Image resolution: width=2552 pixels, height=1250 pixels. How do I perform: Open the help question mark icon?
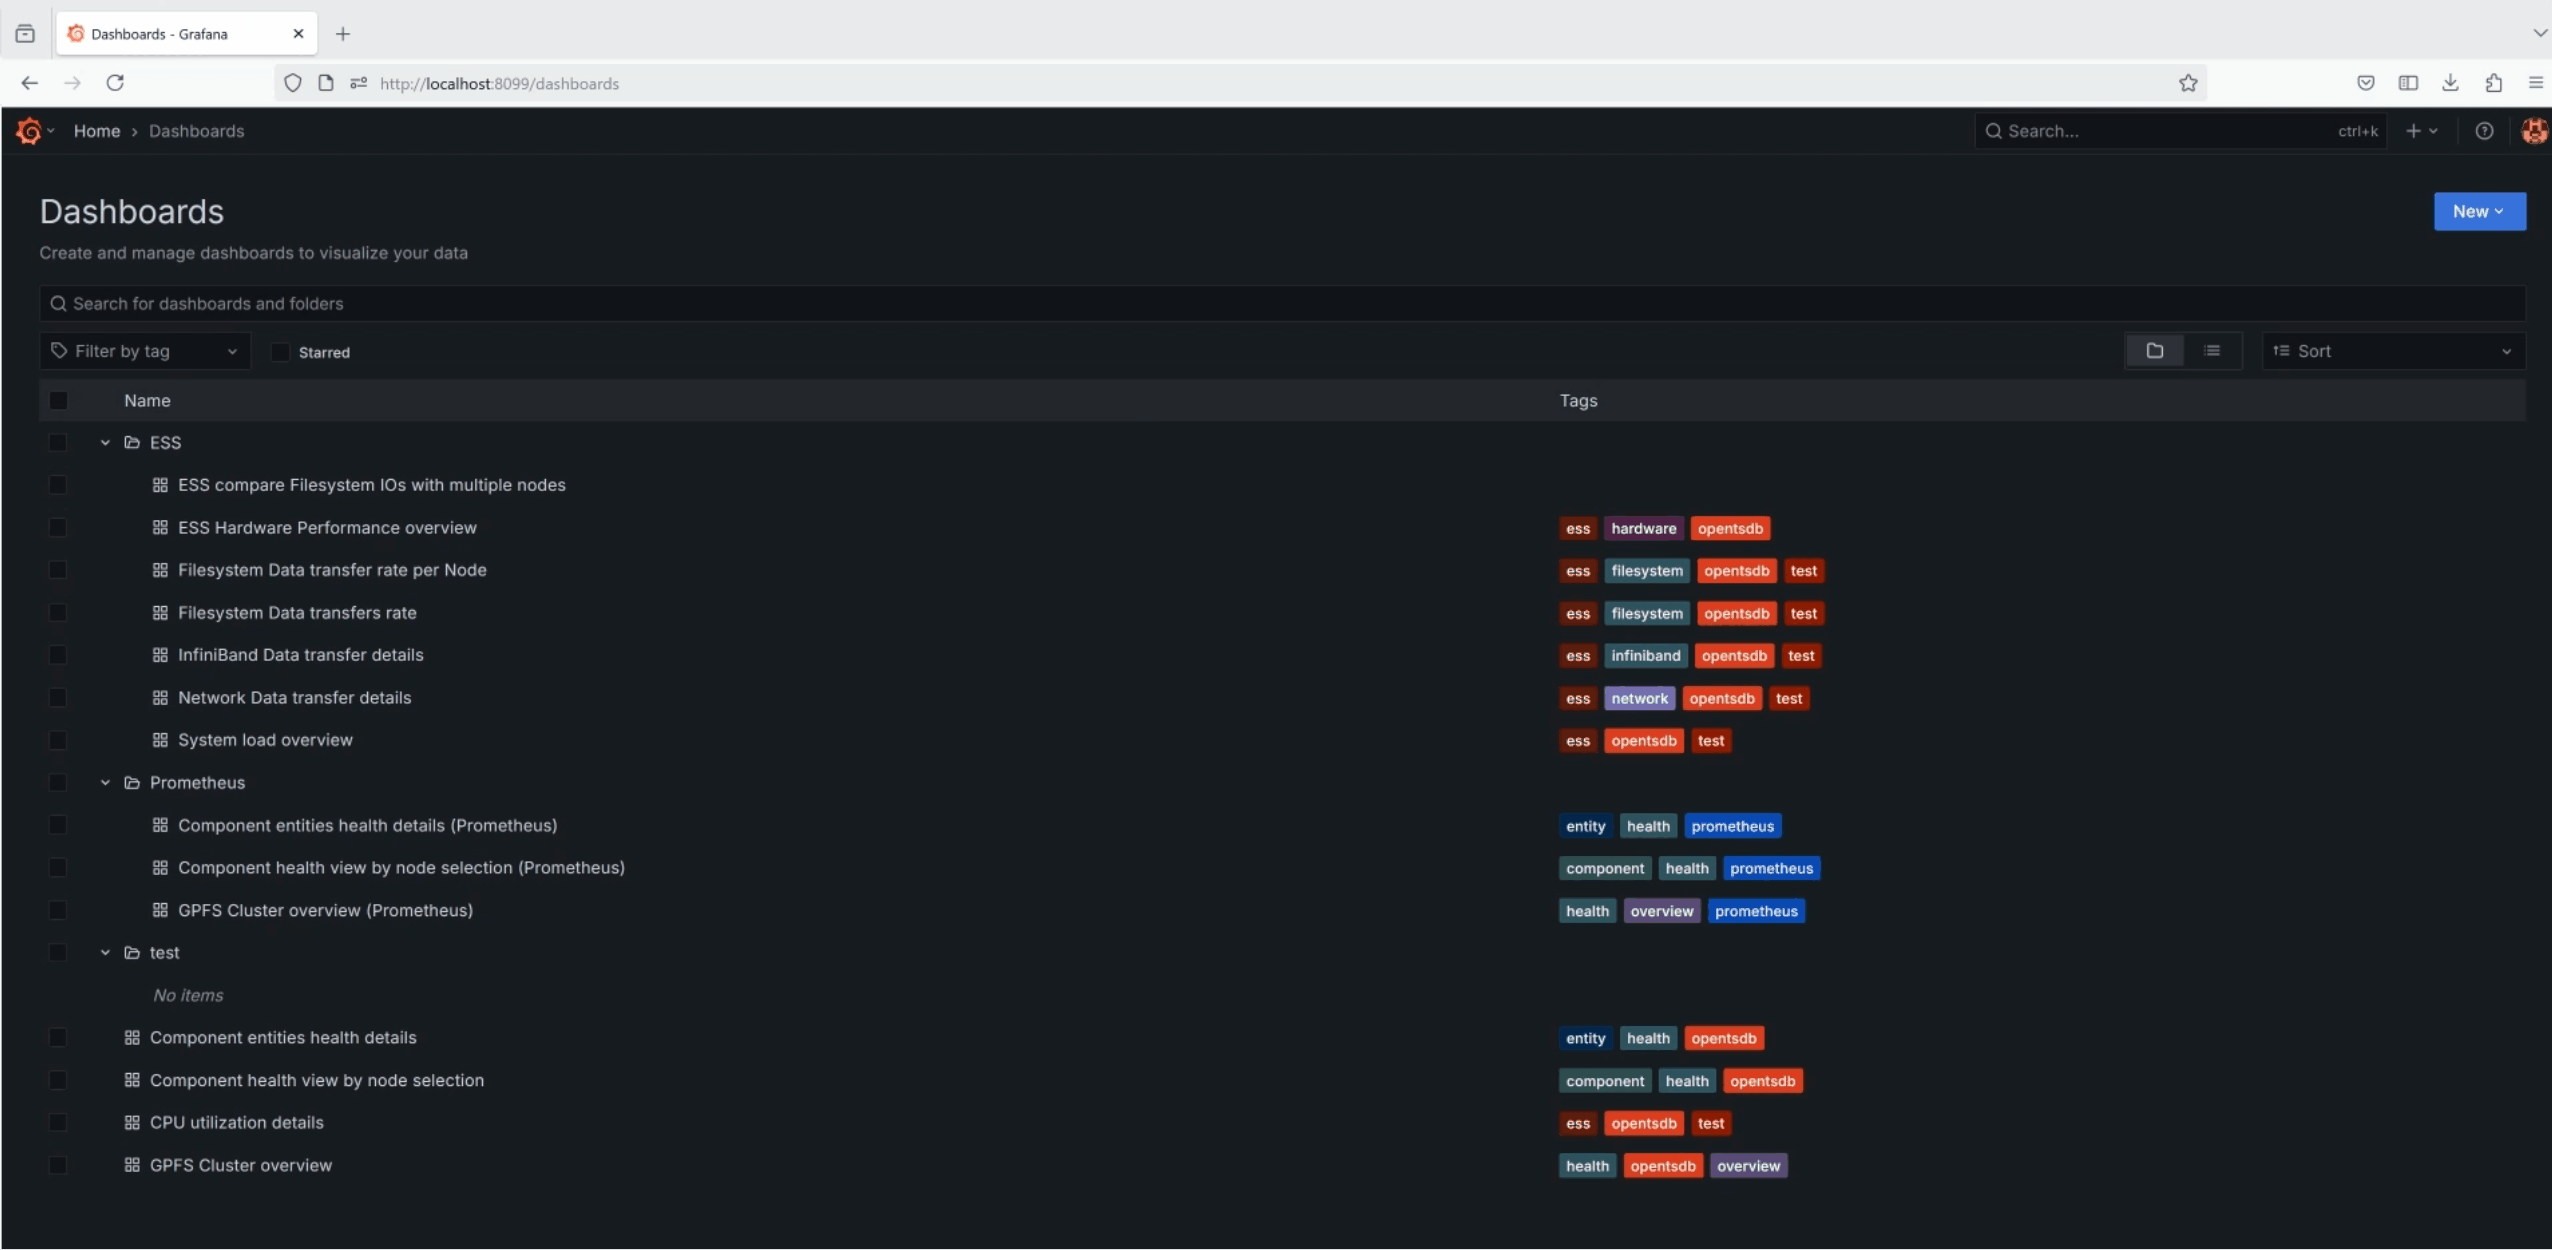pyautogui.click(x=2484, y=131)
